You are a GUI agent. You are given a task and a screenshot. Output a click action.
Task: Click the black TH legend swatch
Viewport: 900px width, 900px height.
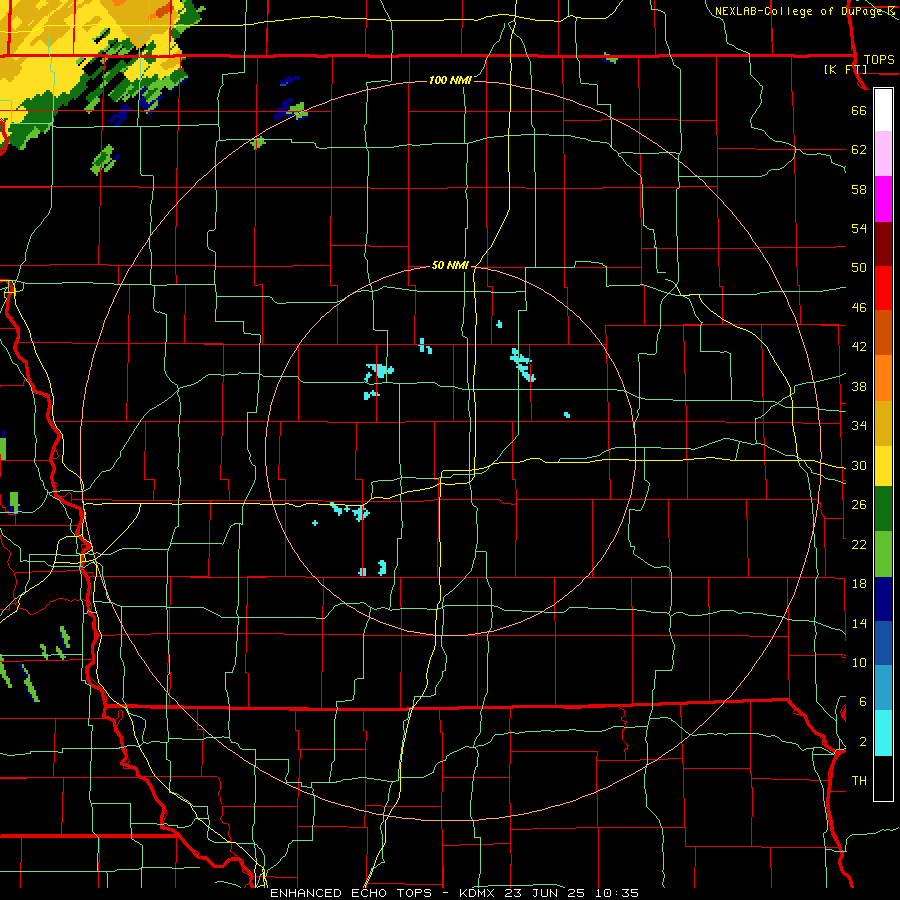(883, 778)
